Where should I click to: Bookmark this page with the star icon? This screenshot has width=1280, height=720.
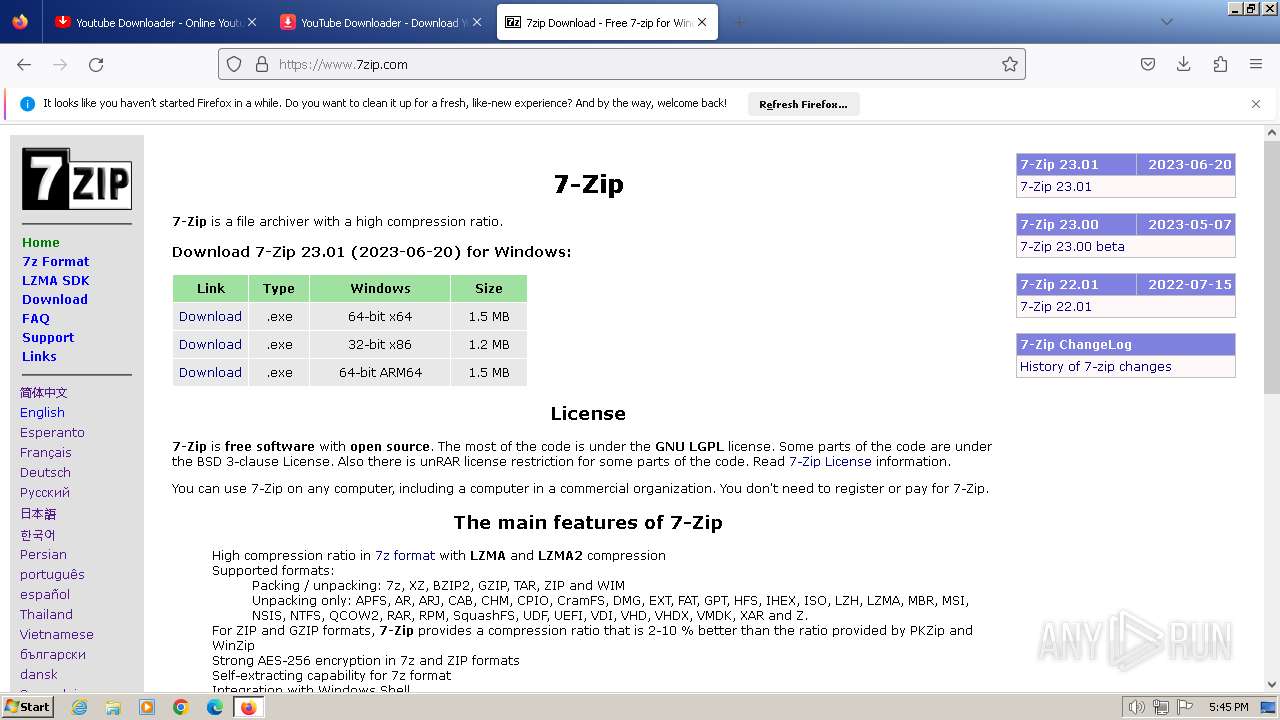click(1010, 64)
